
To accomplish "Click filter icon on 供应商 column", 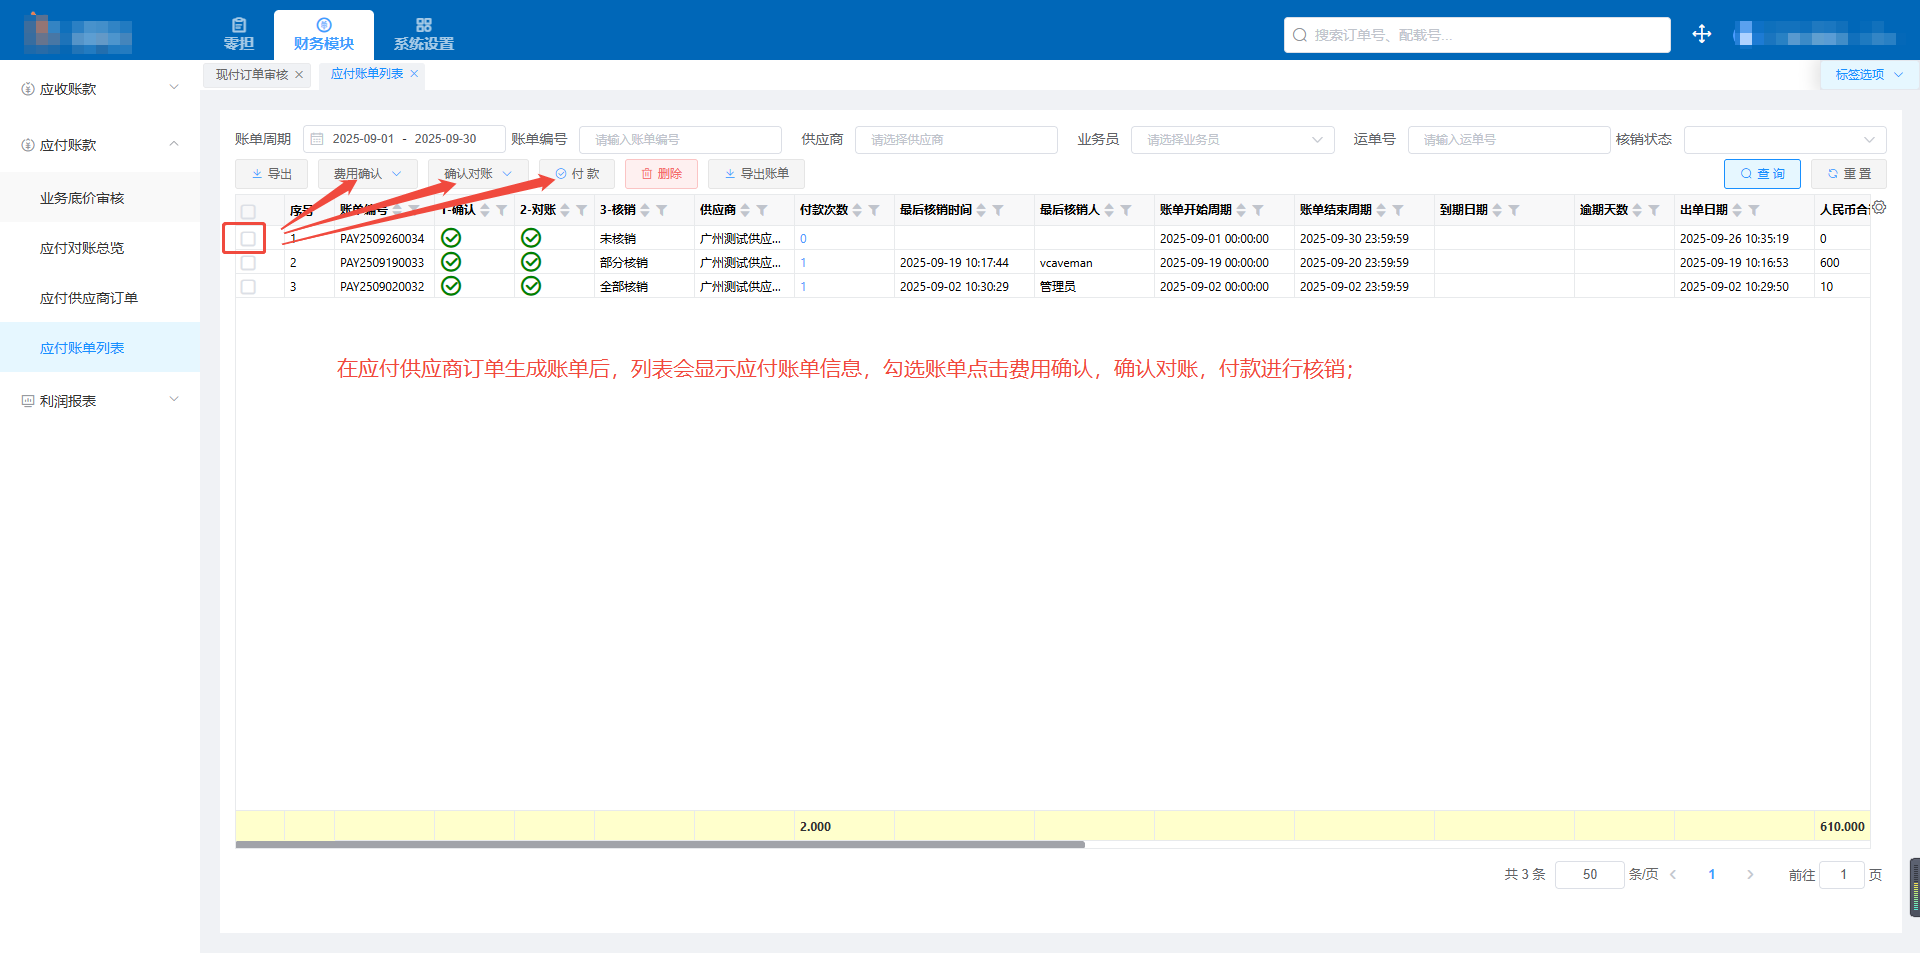I will click(762, 210).
